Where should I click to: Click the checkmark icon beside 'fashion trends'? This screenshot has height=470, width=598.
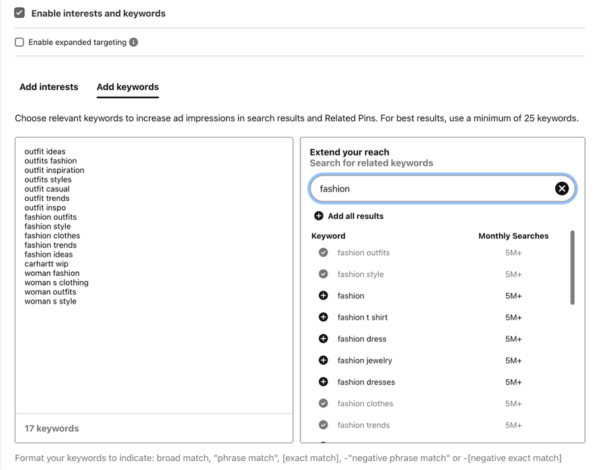pos(323,425)
